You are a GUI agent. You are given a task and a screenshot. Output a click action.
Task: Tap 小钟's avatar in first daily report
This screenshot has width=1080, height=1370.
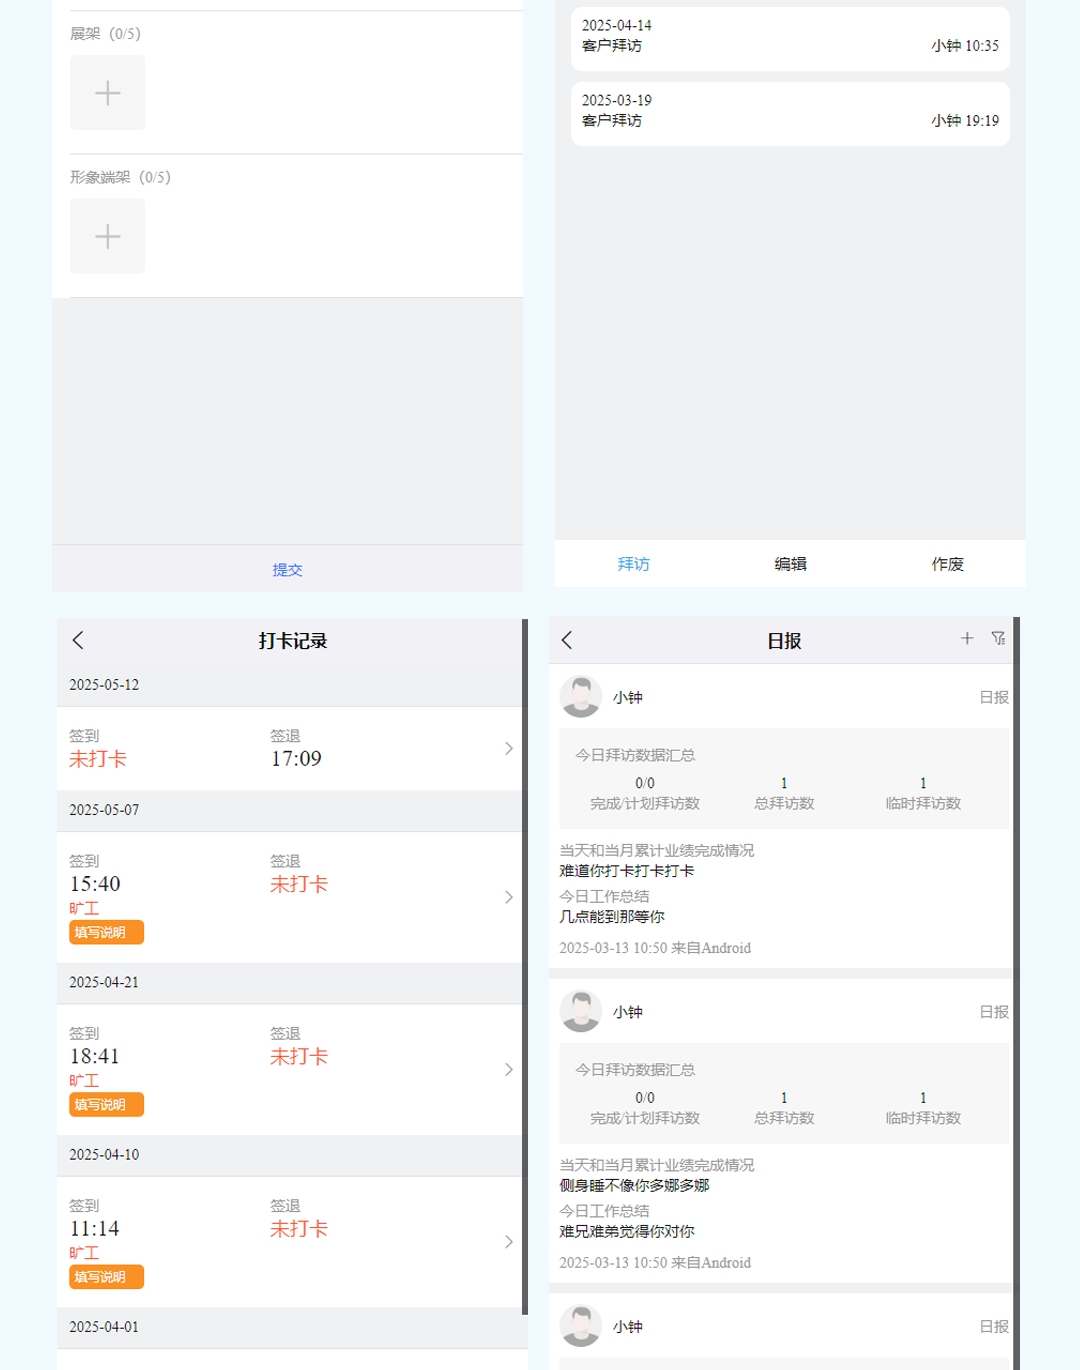580,697
